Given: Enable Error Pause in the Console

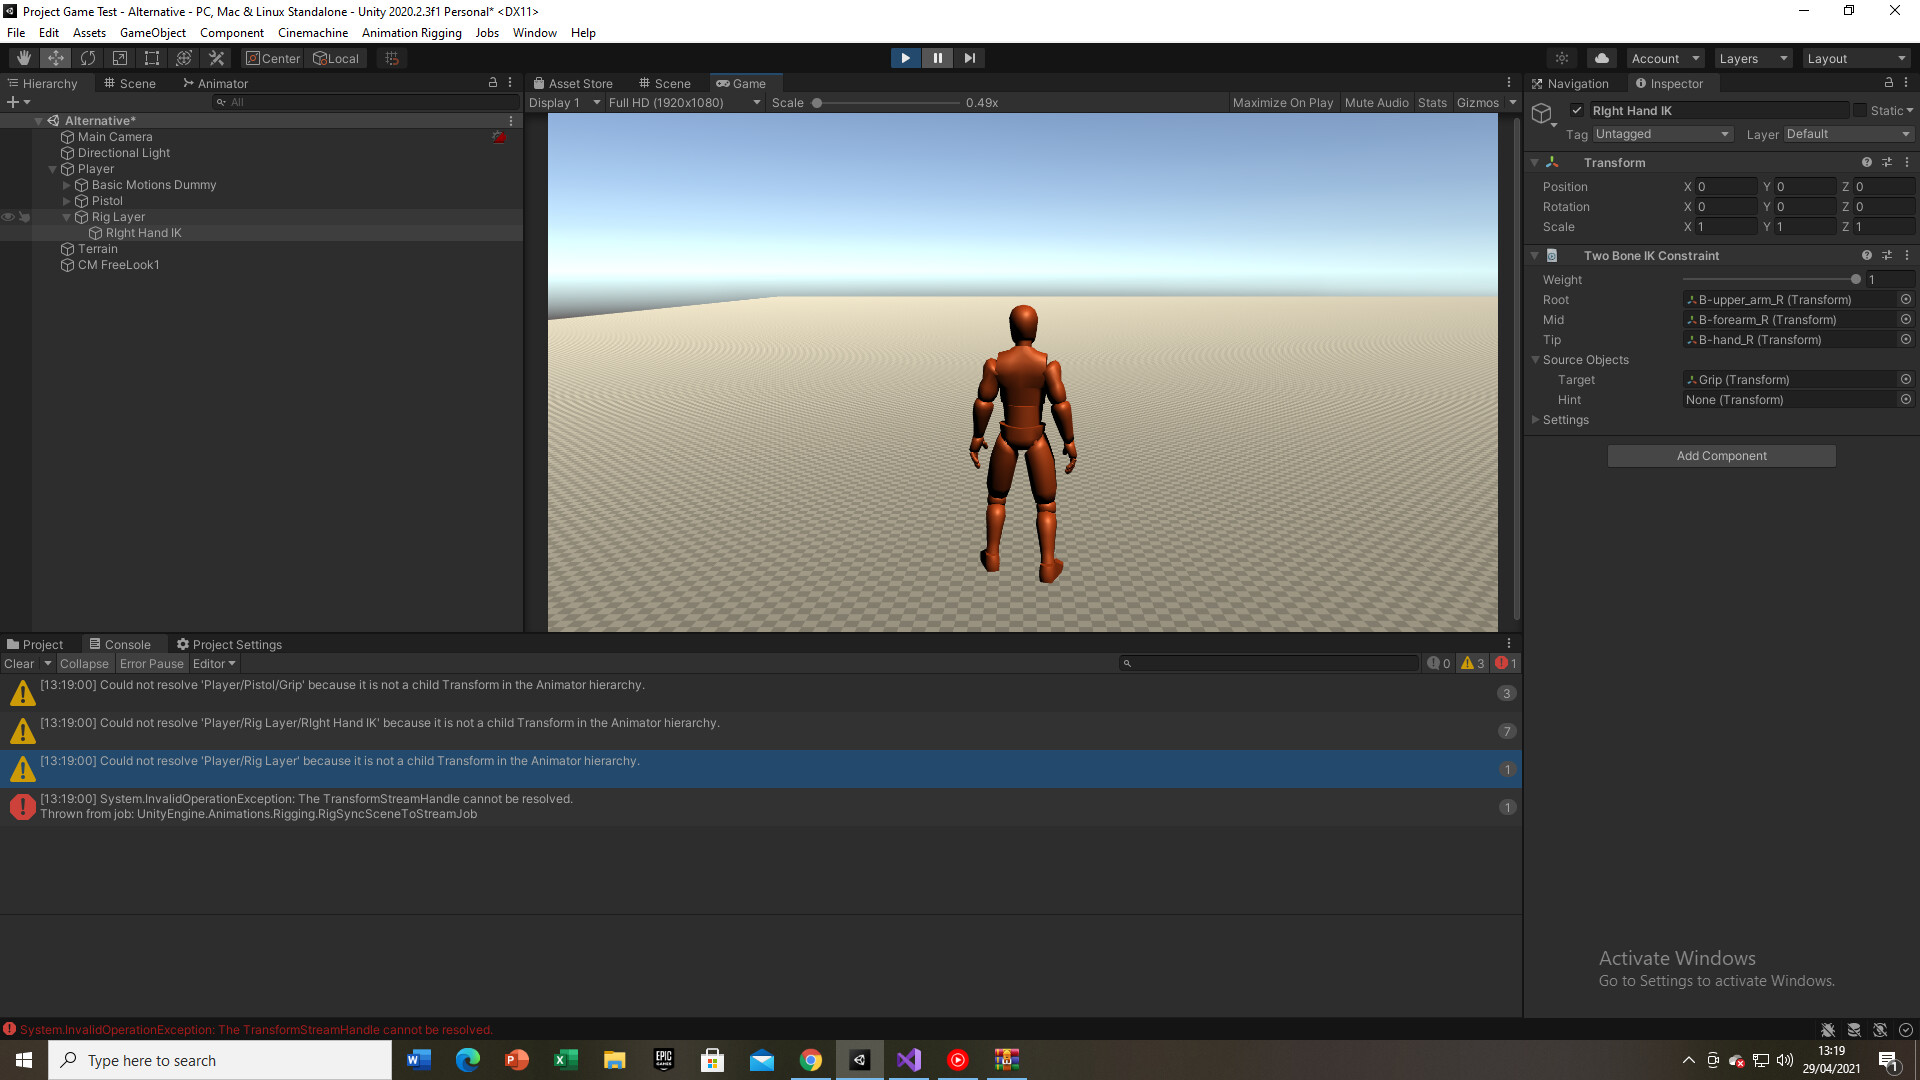Looking at the screenshot, I should pos(152,663).
